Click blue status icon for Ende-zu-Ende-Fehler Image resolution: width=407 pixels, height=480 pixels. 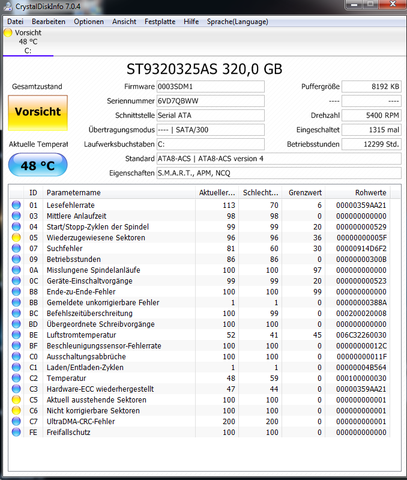pos(16,292)
